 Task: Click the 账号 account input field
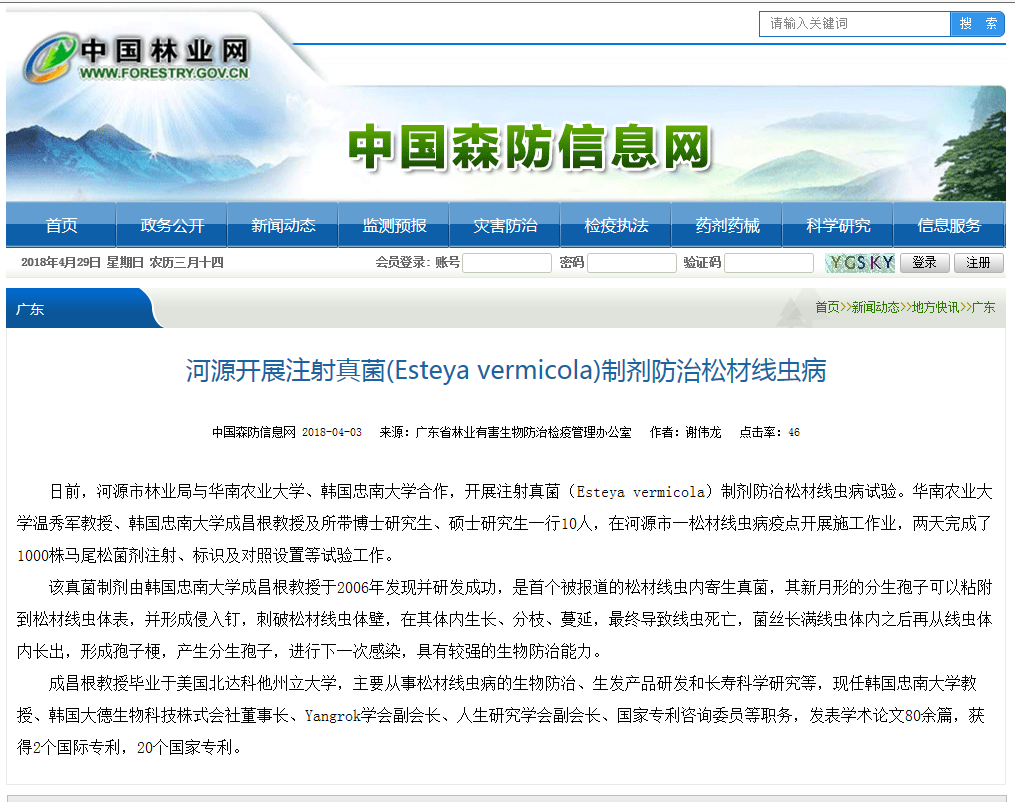pyautogui.click(x=506, y=263)
